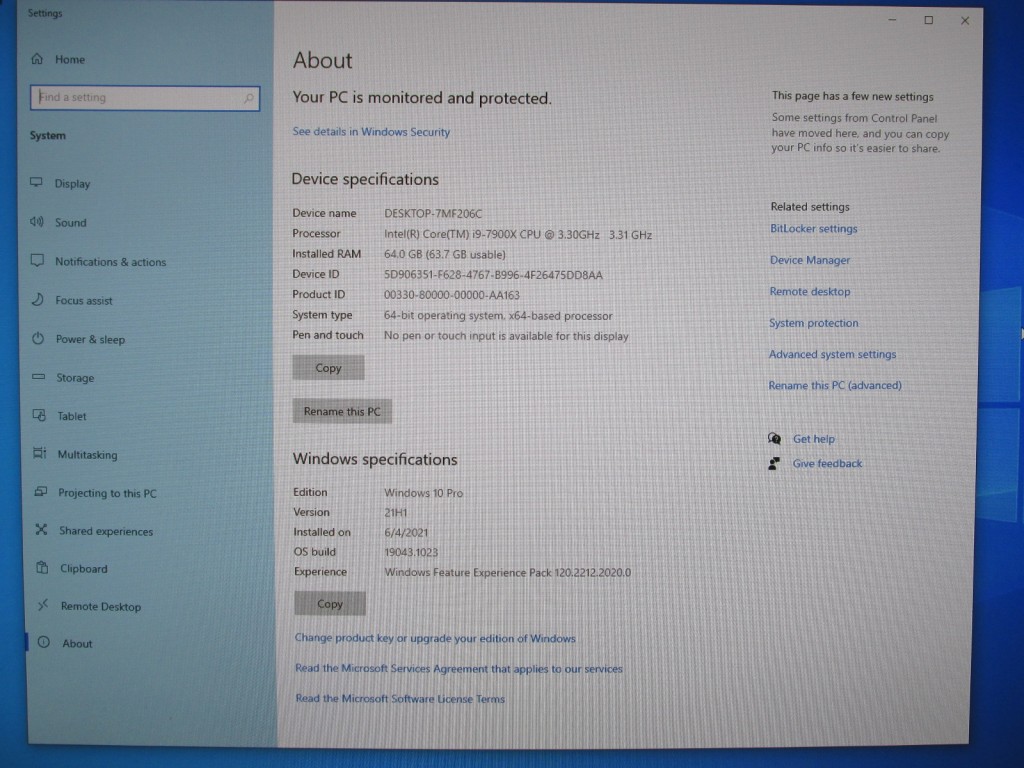Focus the Find a setting box
Viewport: 1024px width, 768px height.
pyautogui.click(x=145, y=98)
